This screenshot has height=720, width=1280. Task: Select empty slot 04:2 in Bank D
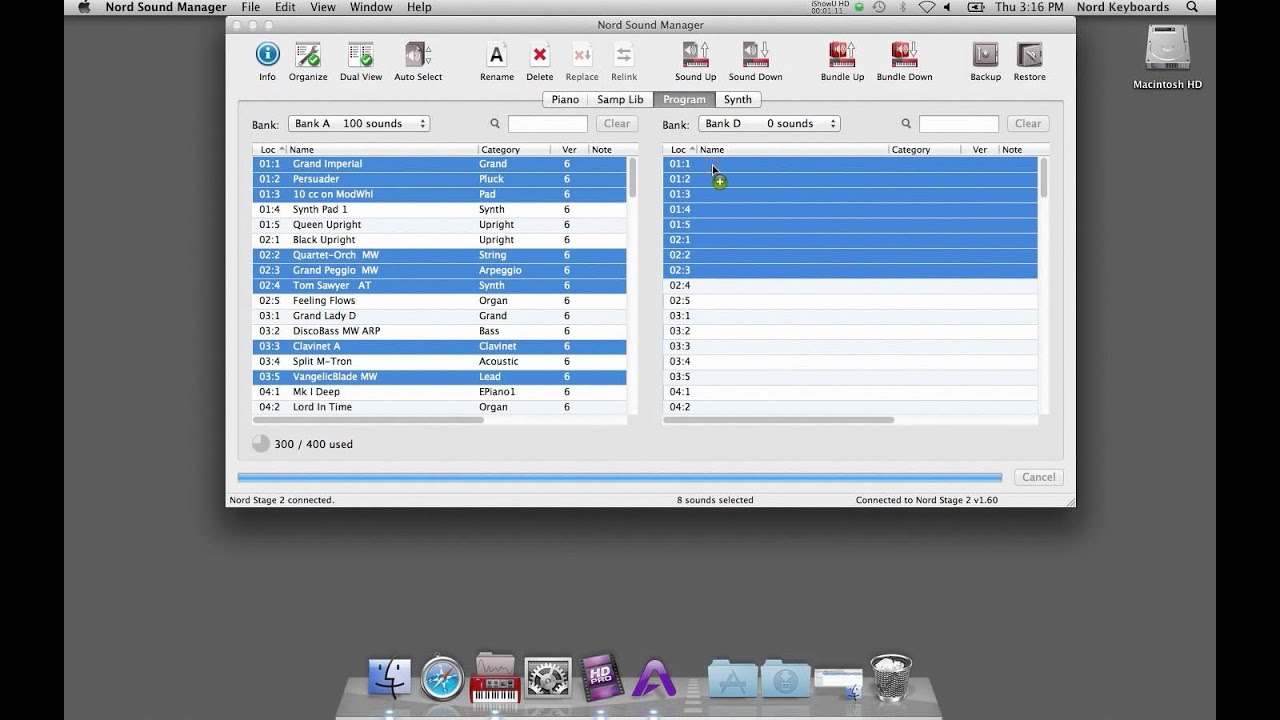[x=850, y=407]
